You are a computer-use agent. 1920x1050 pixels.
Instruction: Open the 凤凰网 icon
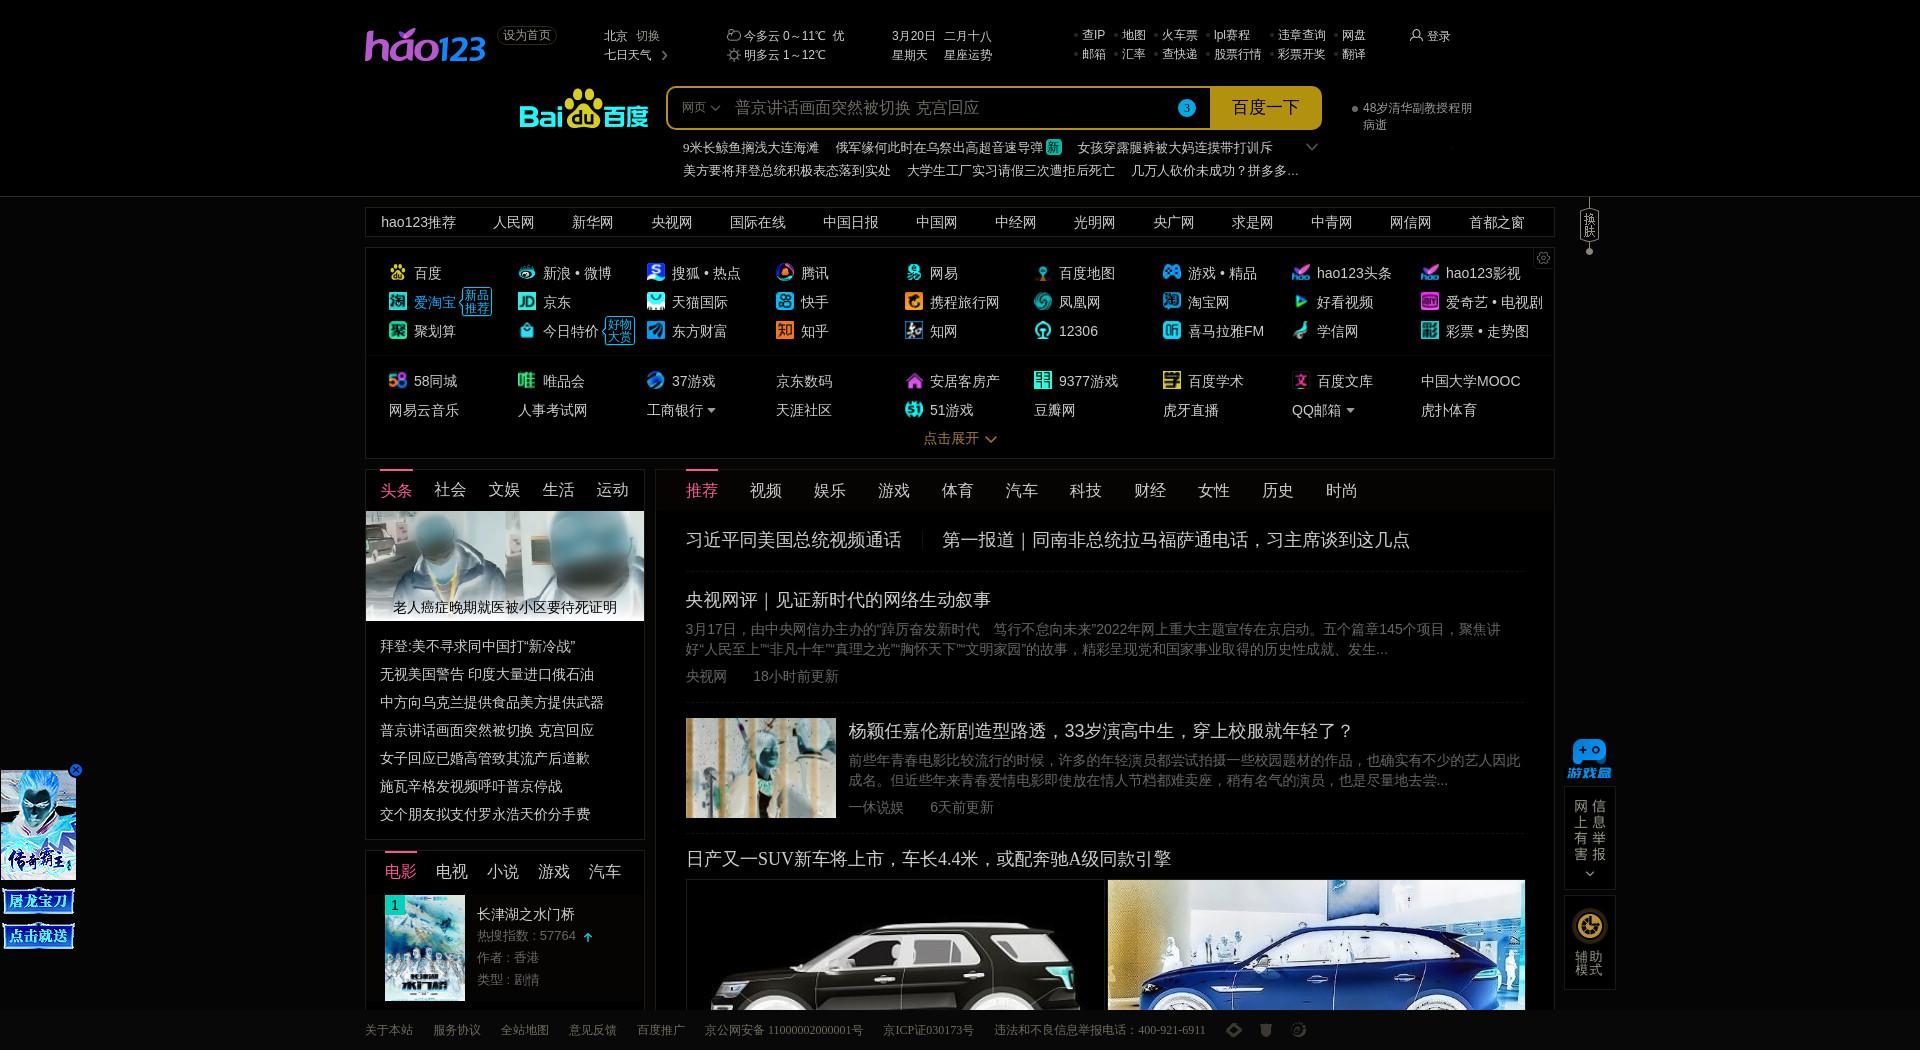coord(1043,302)
